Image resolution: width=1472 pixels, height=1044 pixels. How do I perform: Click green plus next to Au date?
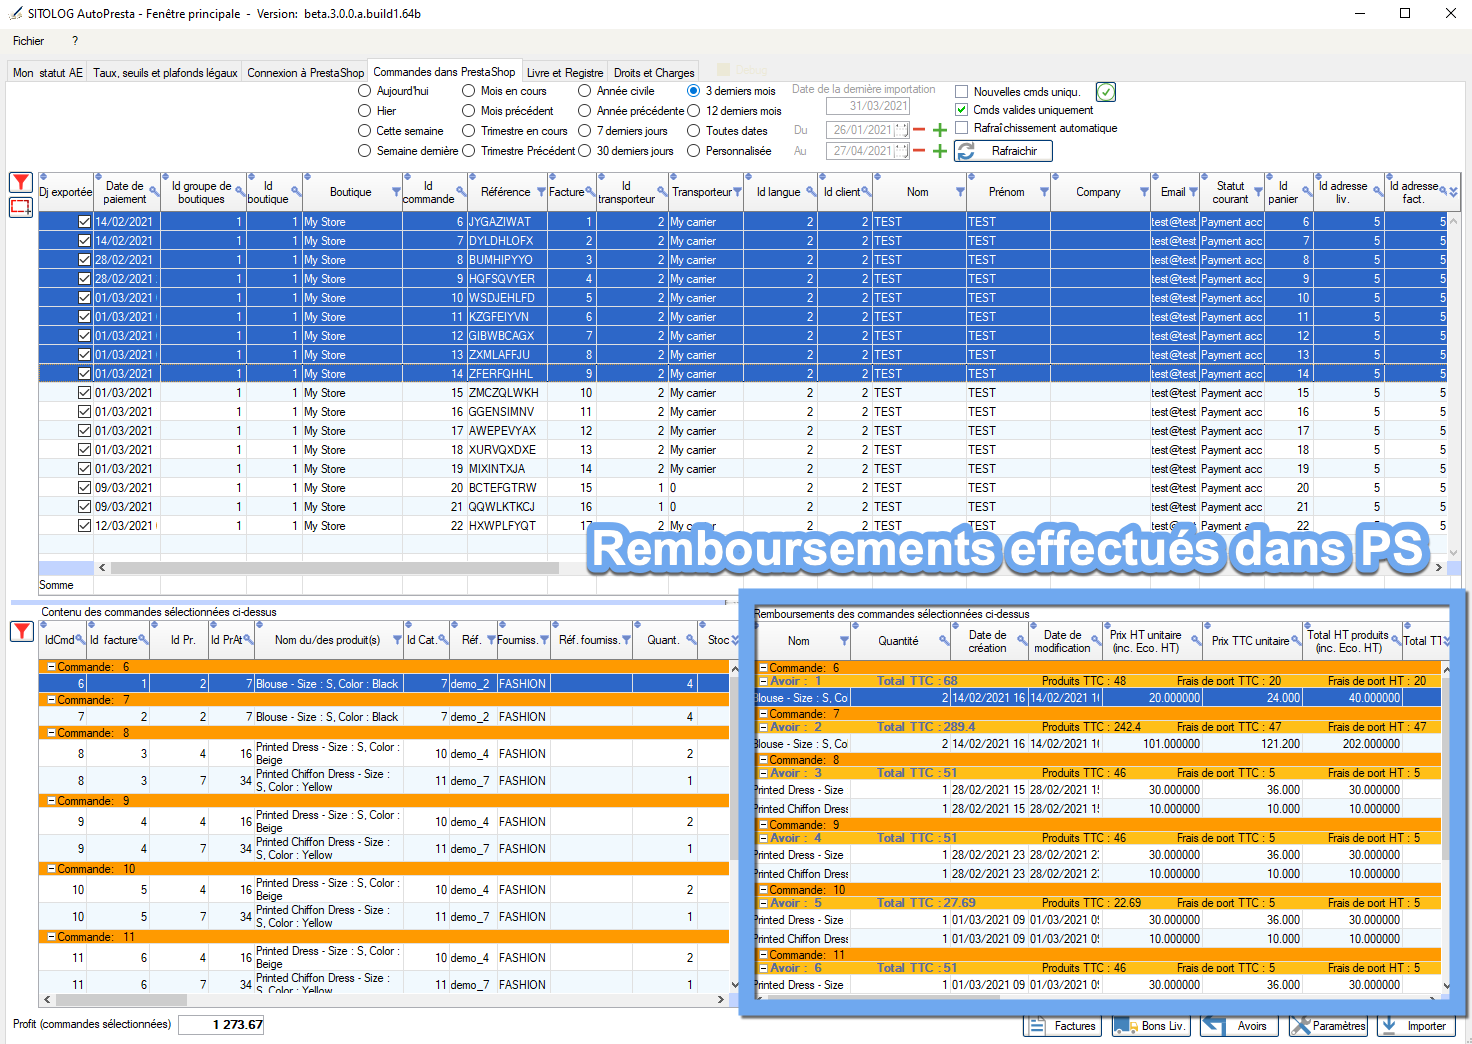coord(939,151)
